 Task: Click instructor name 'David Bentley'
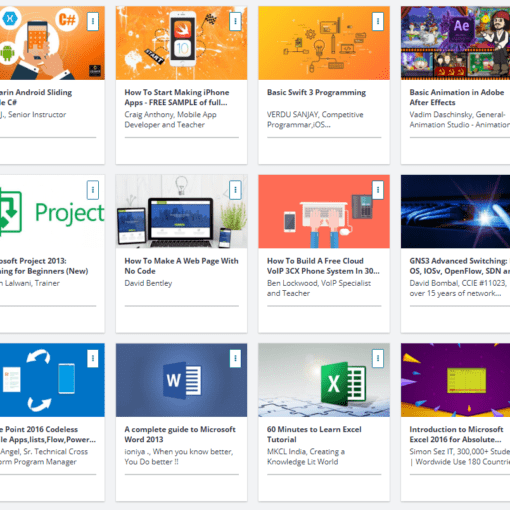148,283
